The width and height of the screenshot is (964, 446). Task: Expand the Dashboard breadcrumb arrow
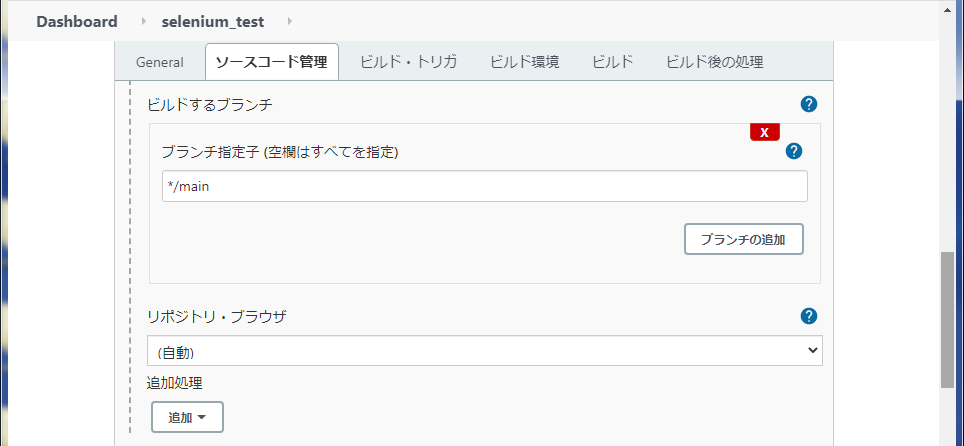(144, 22)
